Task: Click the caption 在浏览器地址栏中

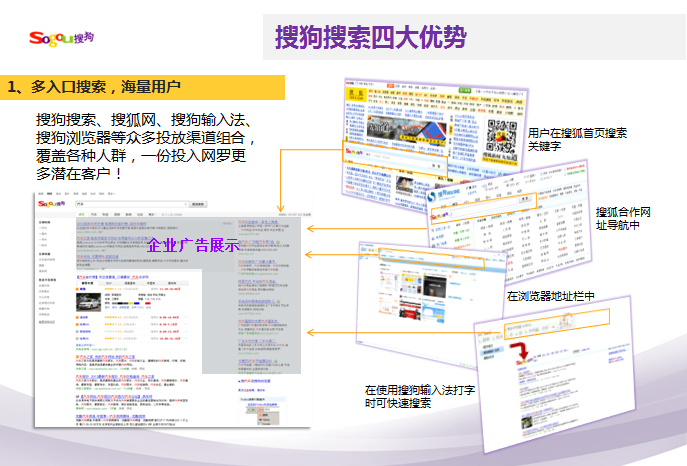Action: (x=550, y=296)
